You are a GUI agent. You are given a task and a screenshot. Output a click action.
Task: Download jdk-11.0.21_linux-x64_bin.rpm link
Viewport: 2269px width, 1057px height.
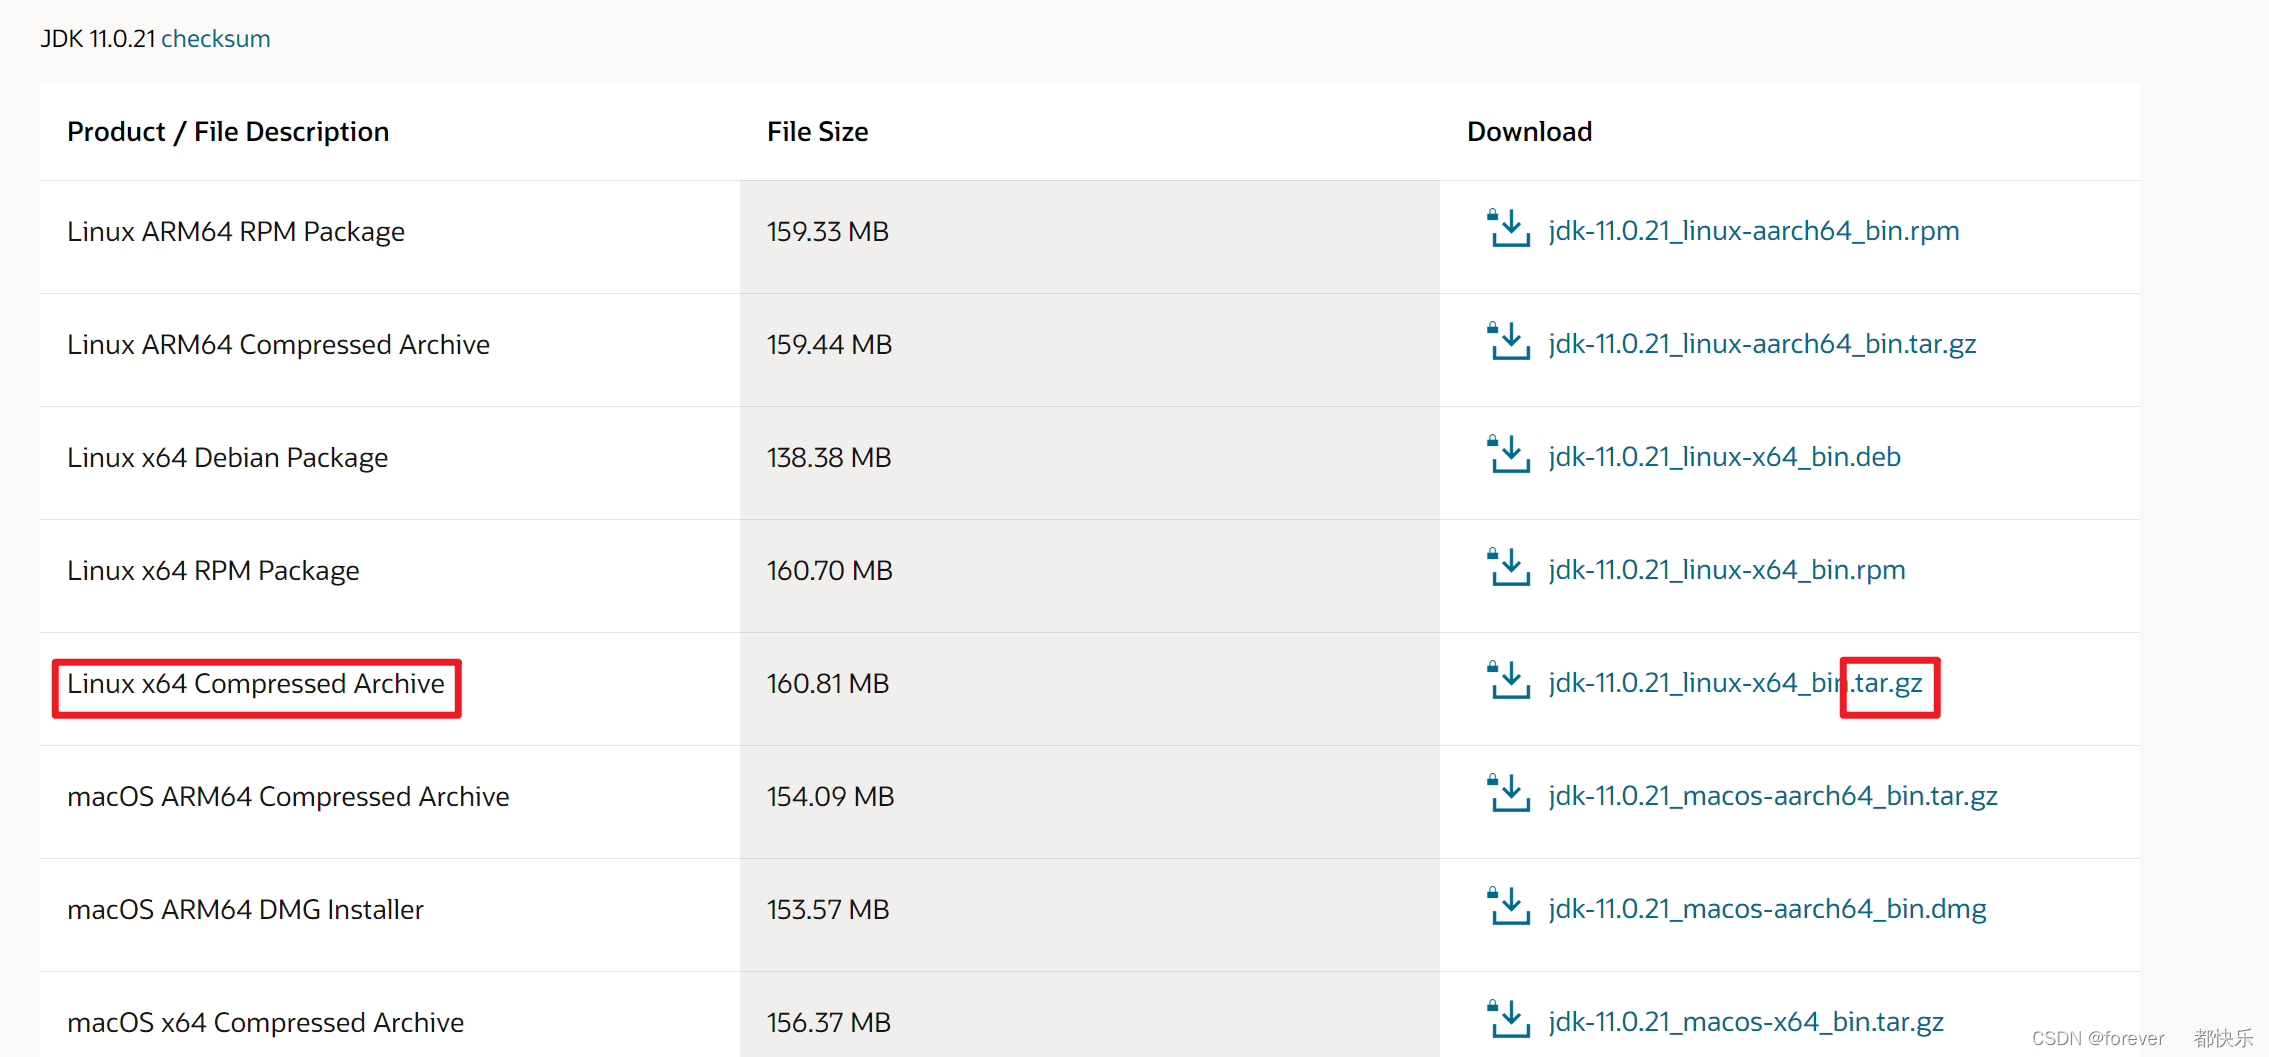coord(1727,570)
